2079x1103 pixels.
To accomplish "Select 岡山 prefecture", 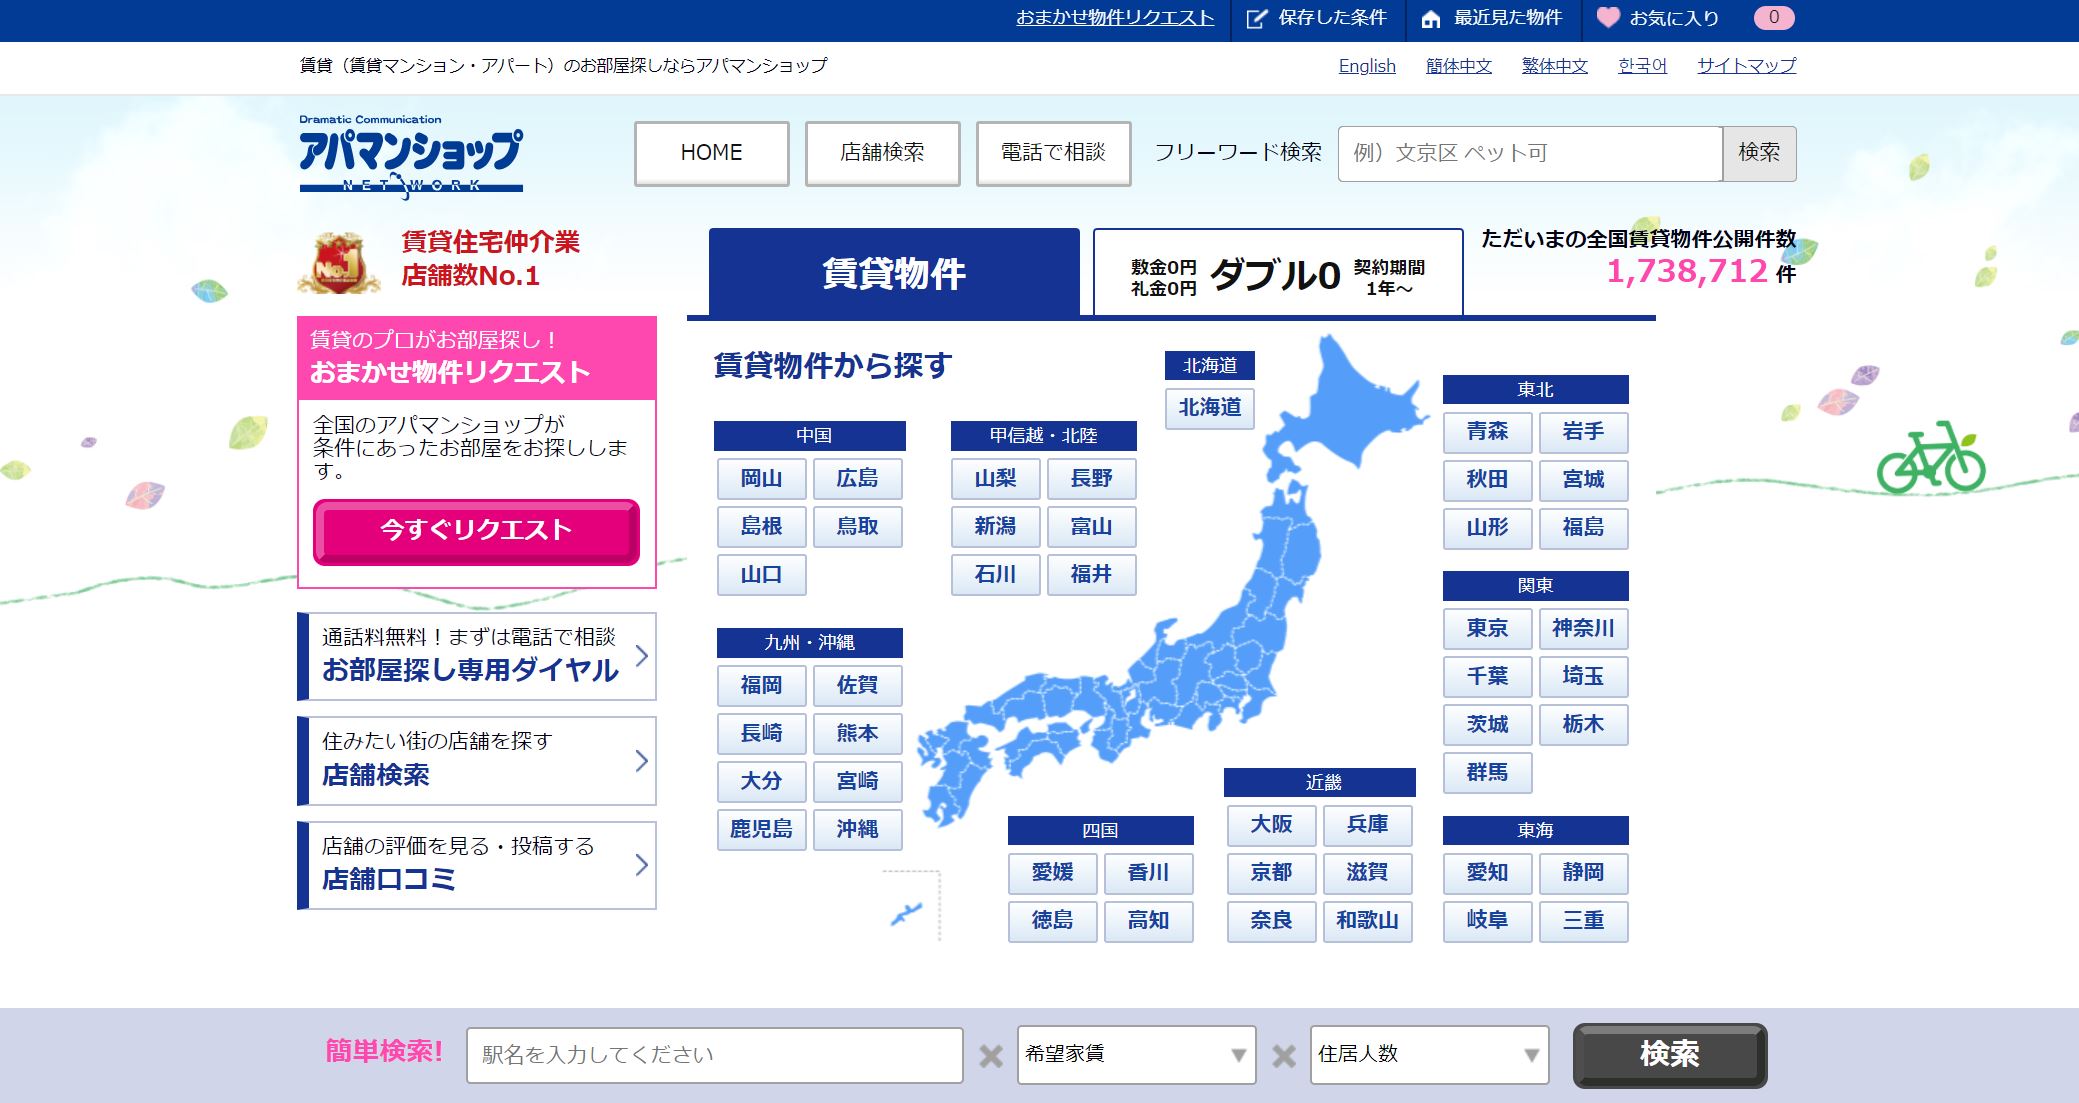I will coord(761,478).
